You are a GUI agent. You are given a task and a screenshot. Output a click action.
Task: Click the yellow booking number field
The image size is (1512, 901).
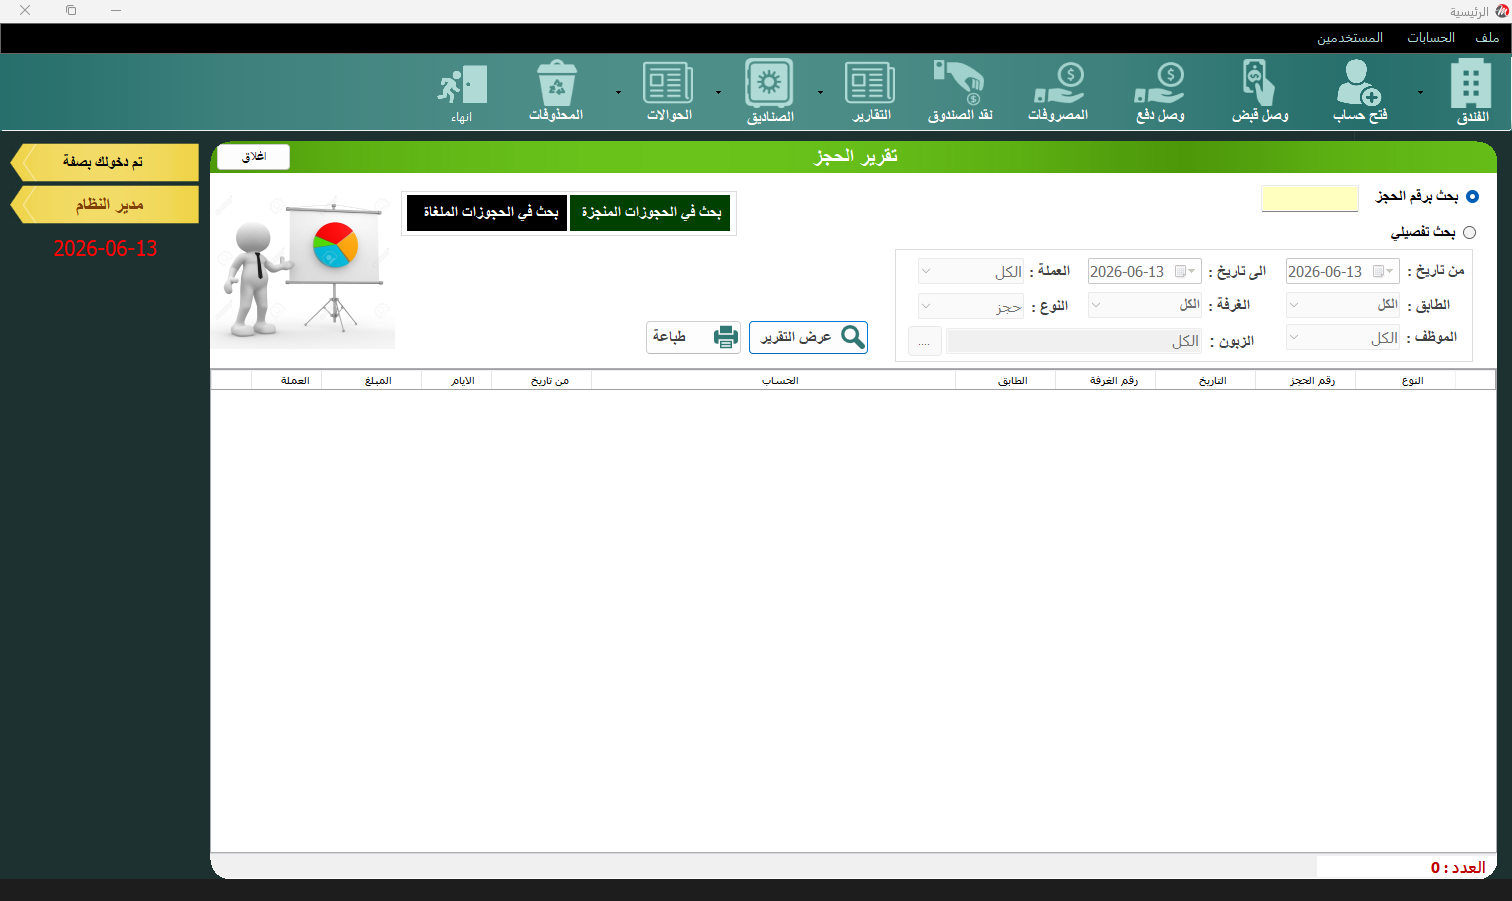pyautogui.click(x=1310, y=198)
